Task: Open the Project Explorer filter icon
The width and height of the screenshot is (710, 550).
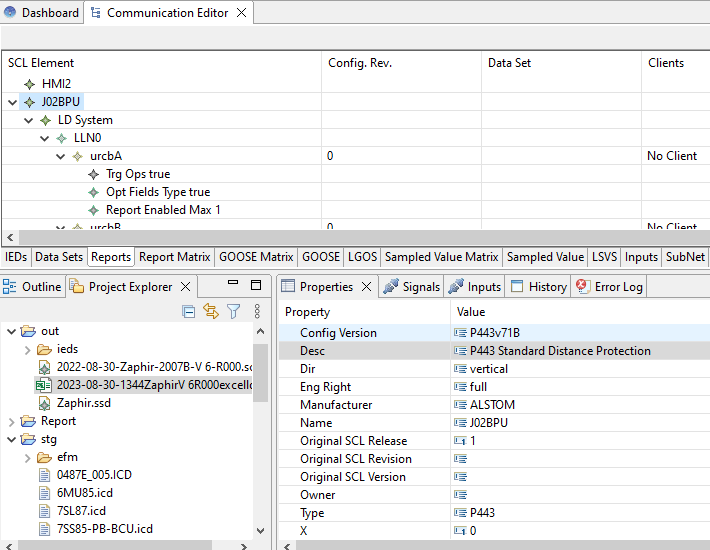Action: point(233,311)
